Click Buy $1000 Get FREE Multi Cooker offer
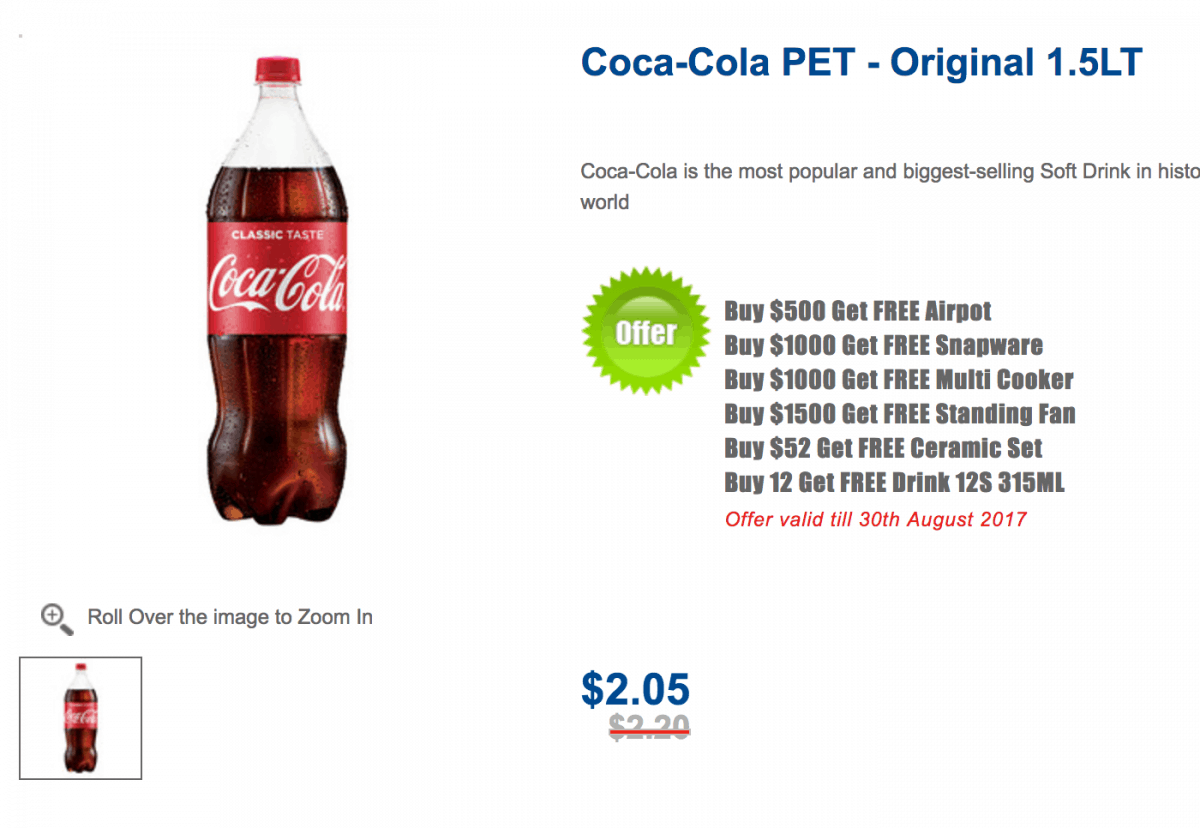1200x828 pixels. coord(898,380)
